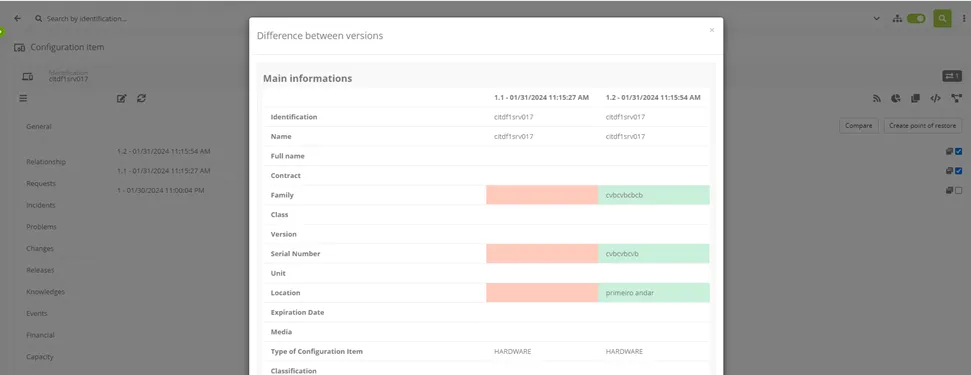Click the stack icon beside version 1.2
The width and height of the screenshot is (971, 375).
click(x=949, y=151)
